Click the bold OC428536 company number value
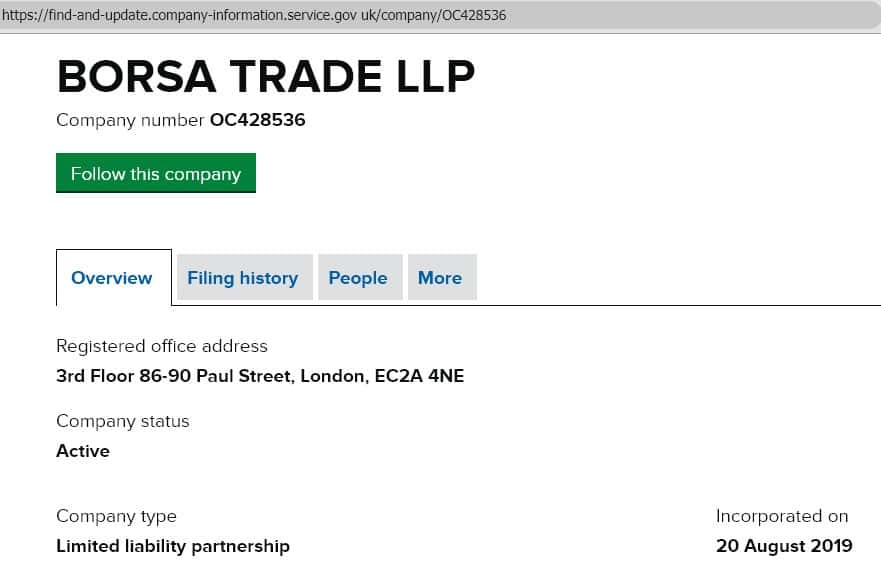 (x=257, y=121)
